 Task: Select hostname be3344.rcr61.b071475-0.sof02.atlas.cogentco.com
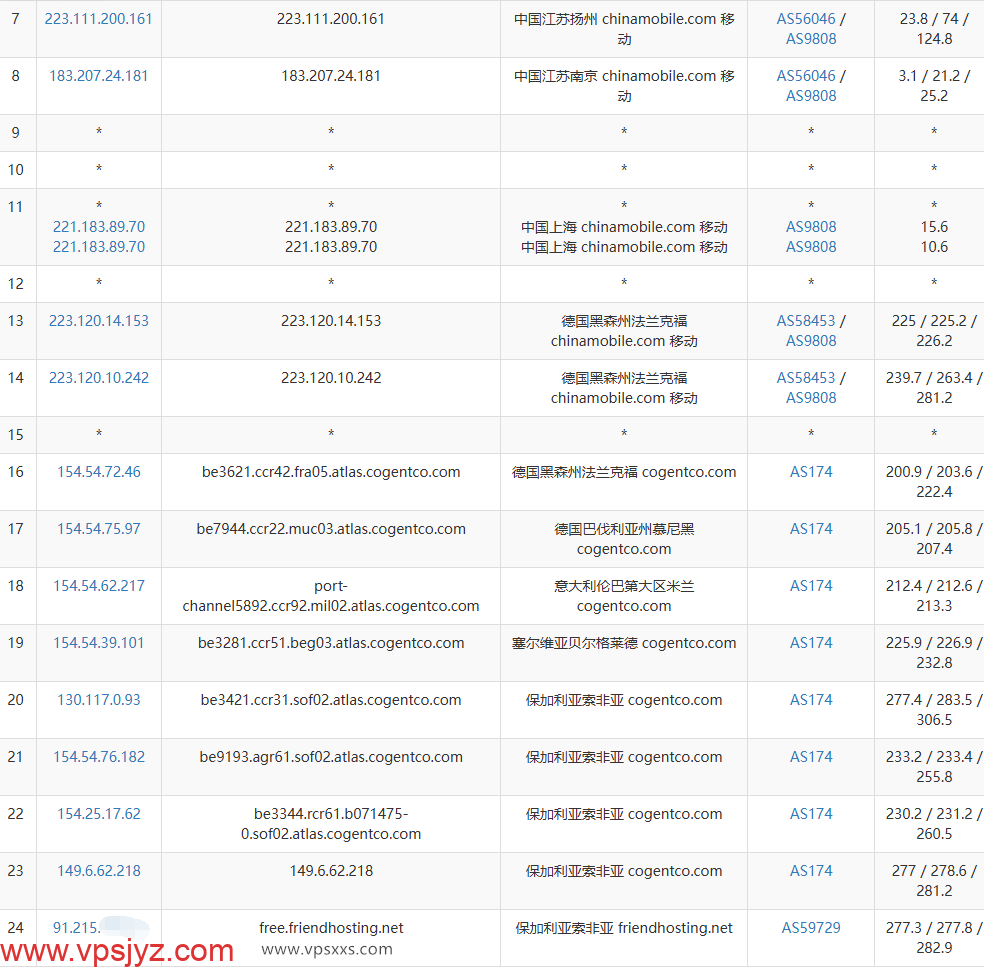point(331,824)
